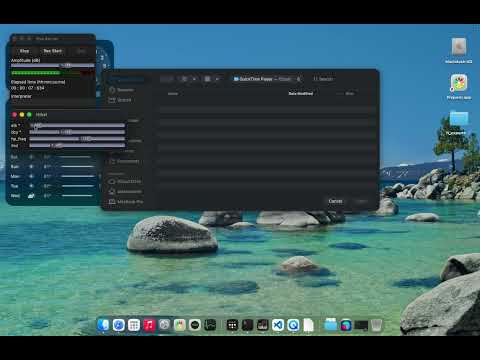
Task: Cancel the open file dialog
Action: point(335,201)
